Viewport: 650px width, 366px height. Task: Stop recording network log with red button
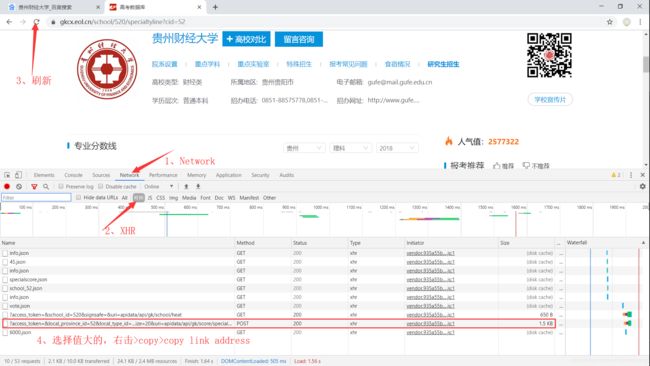tap(7, 187)
